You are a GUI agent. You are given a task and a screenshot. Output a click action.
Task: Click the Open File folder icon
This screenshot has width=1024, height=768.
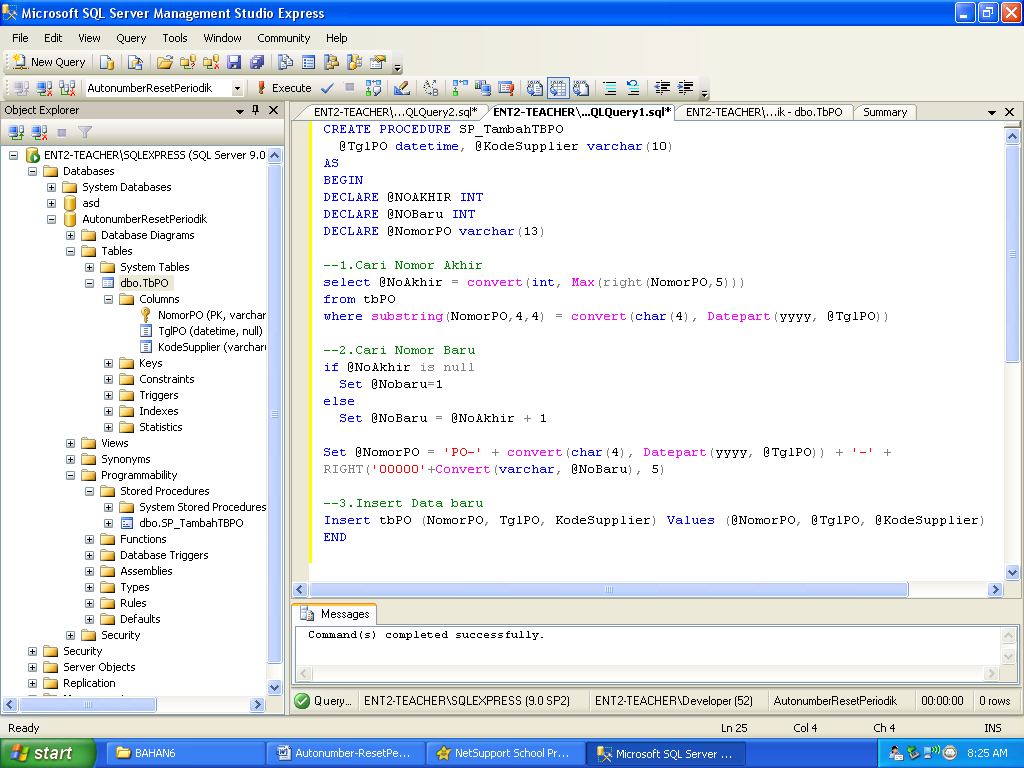tap(165, 62)
